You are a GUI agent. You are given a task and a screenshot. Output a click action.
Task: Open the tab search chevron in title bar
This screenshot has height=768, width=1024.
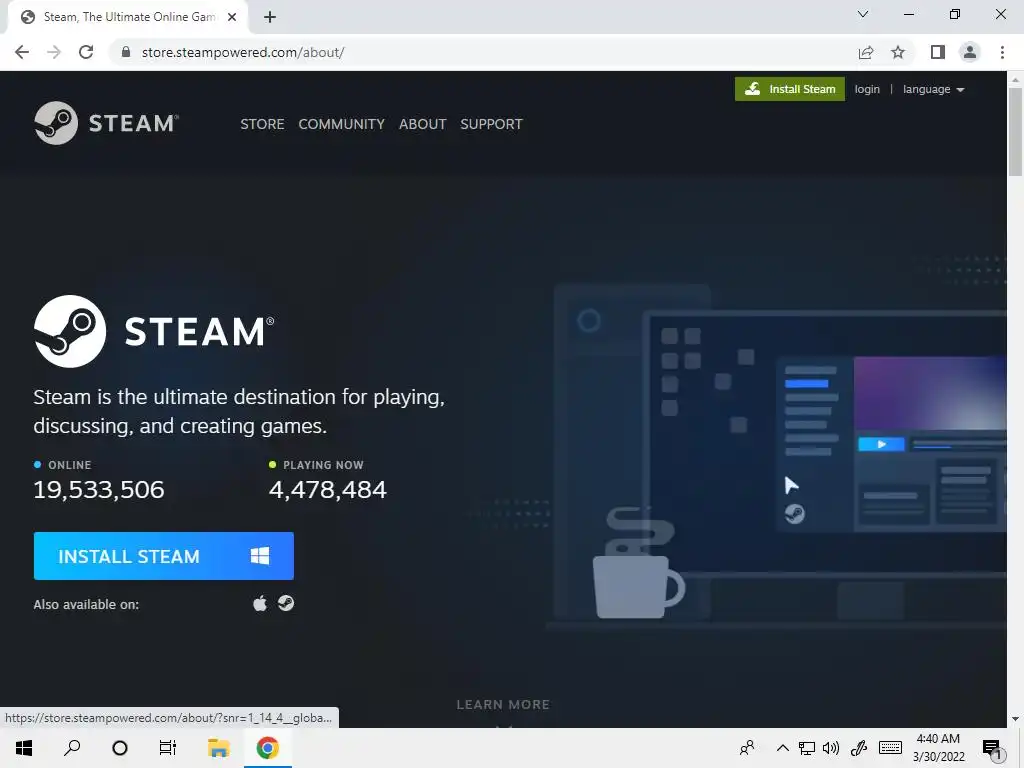click(x=863, y=14)
